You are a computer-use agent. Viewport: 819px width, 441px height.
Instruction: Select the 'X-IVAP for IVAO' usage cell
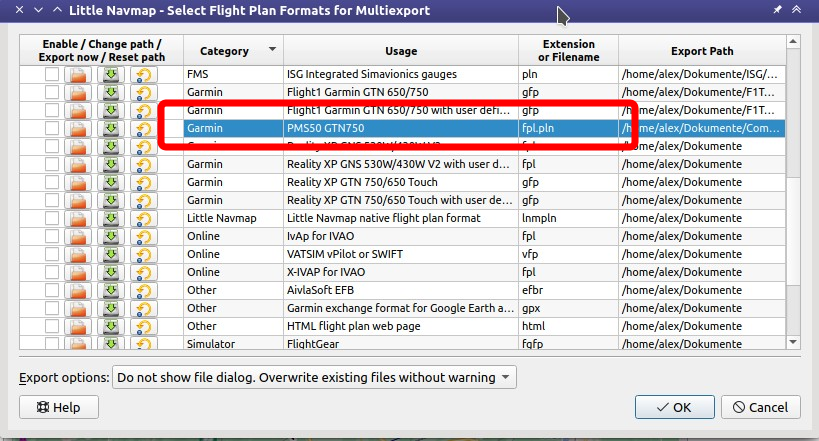pos(401,272)
